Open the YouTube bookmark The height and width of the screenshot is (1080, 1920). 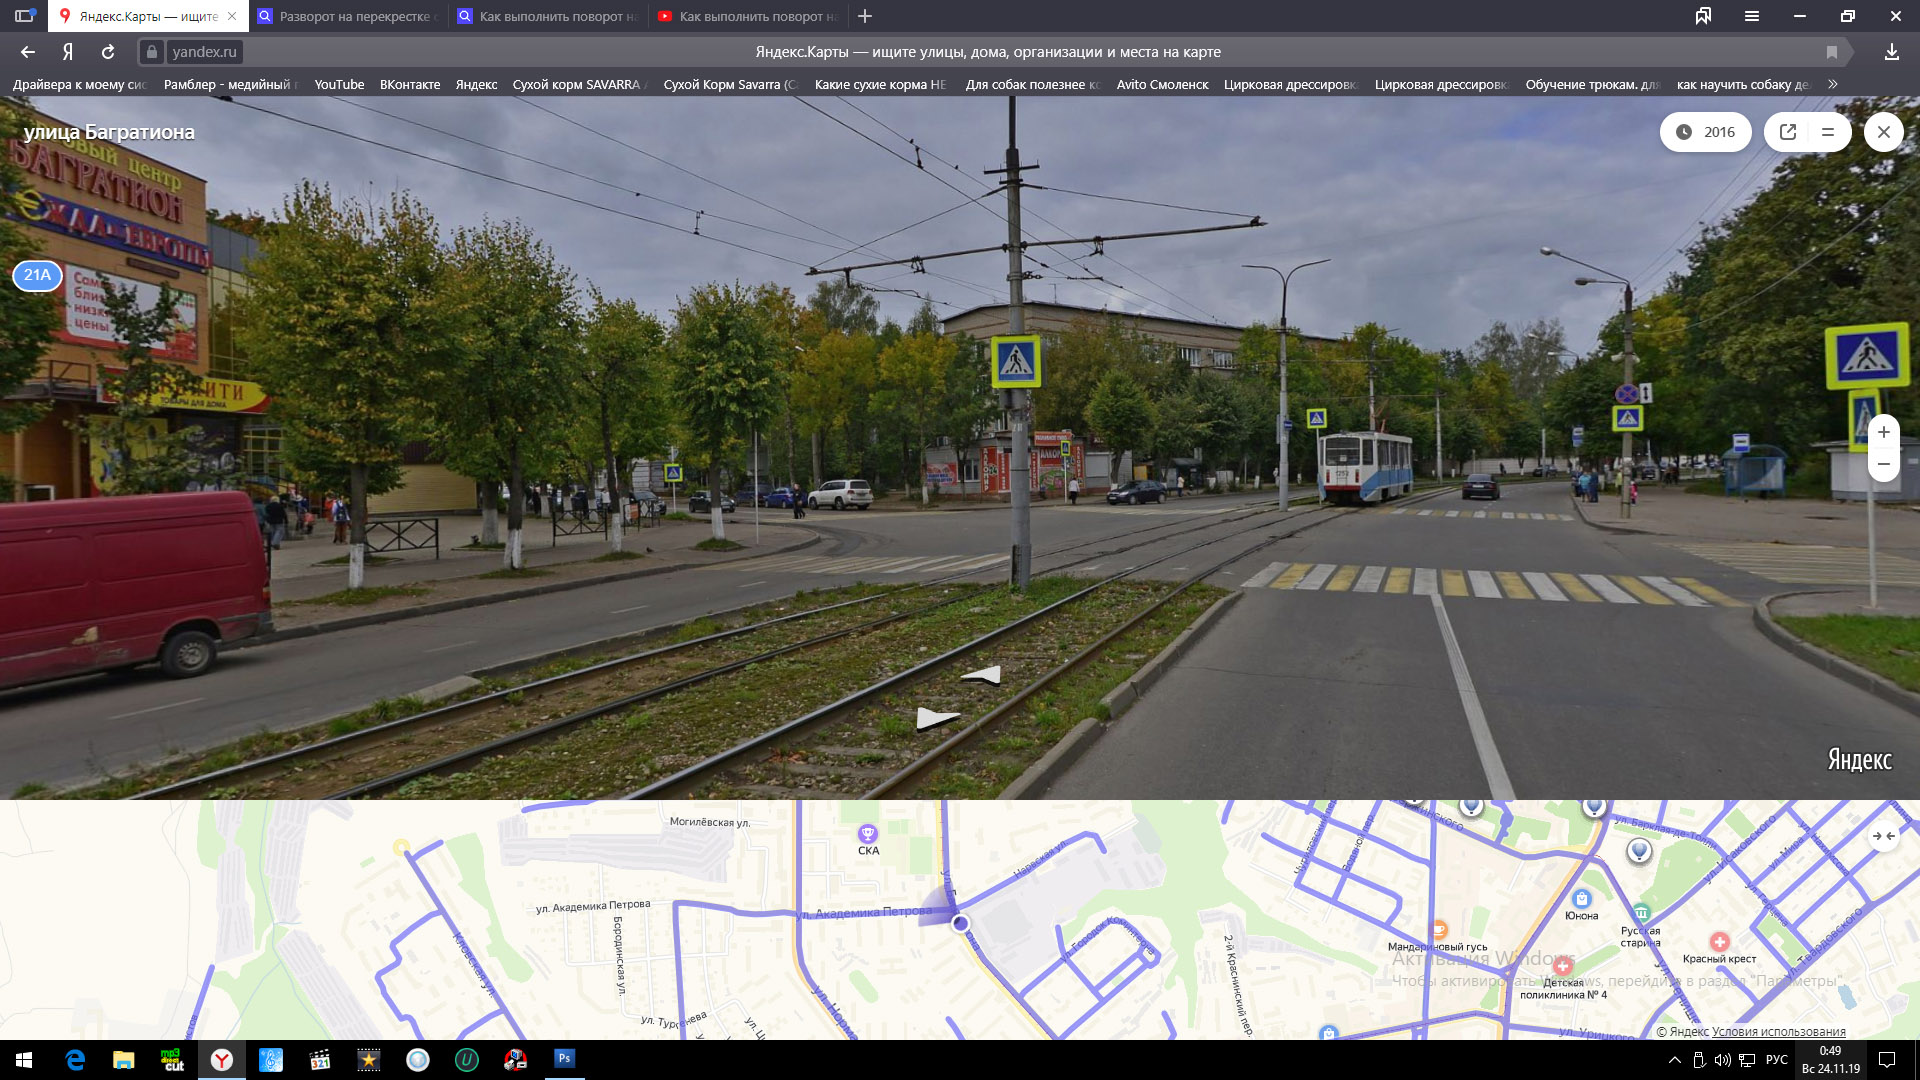(x=339, y=84)
